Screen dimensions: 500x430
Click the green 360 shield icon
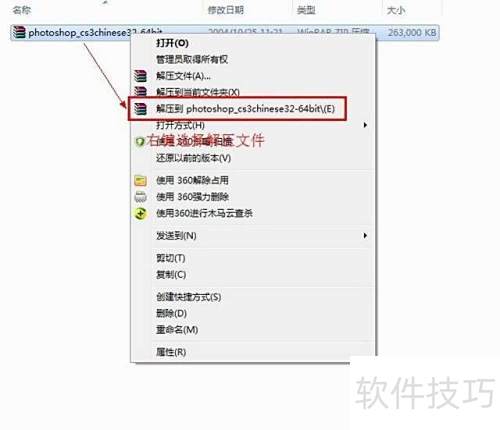point(140,142)
